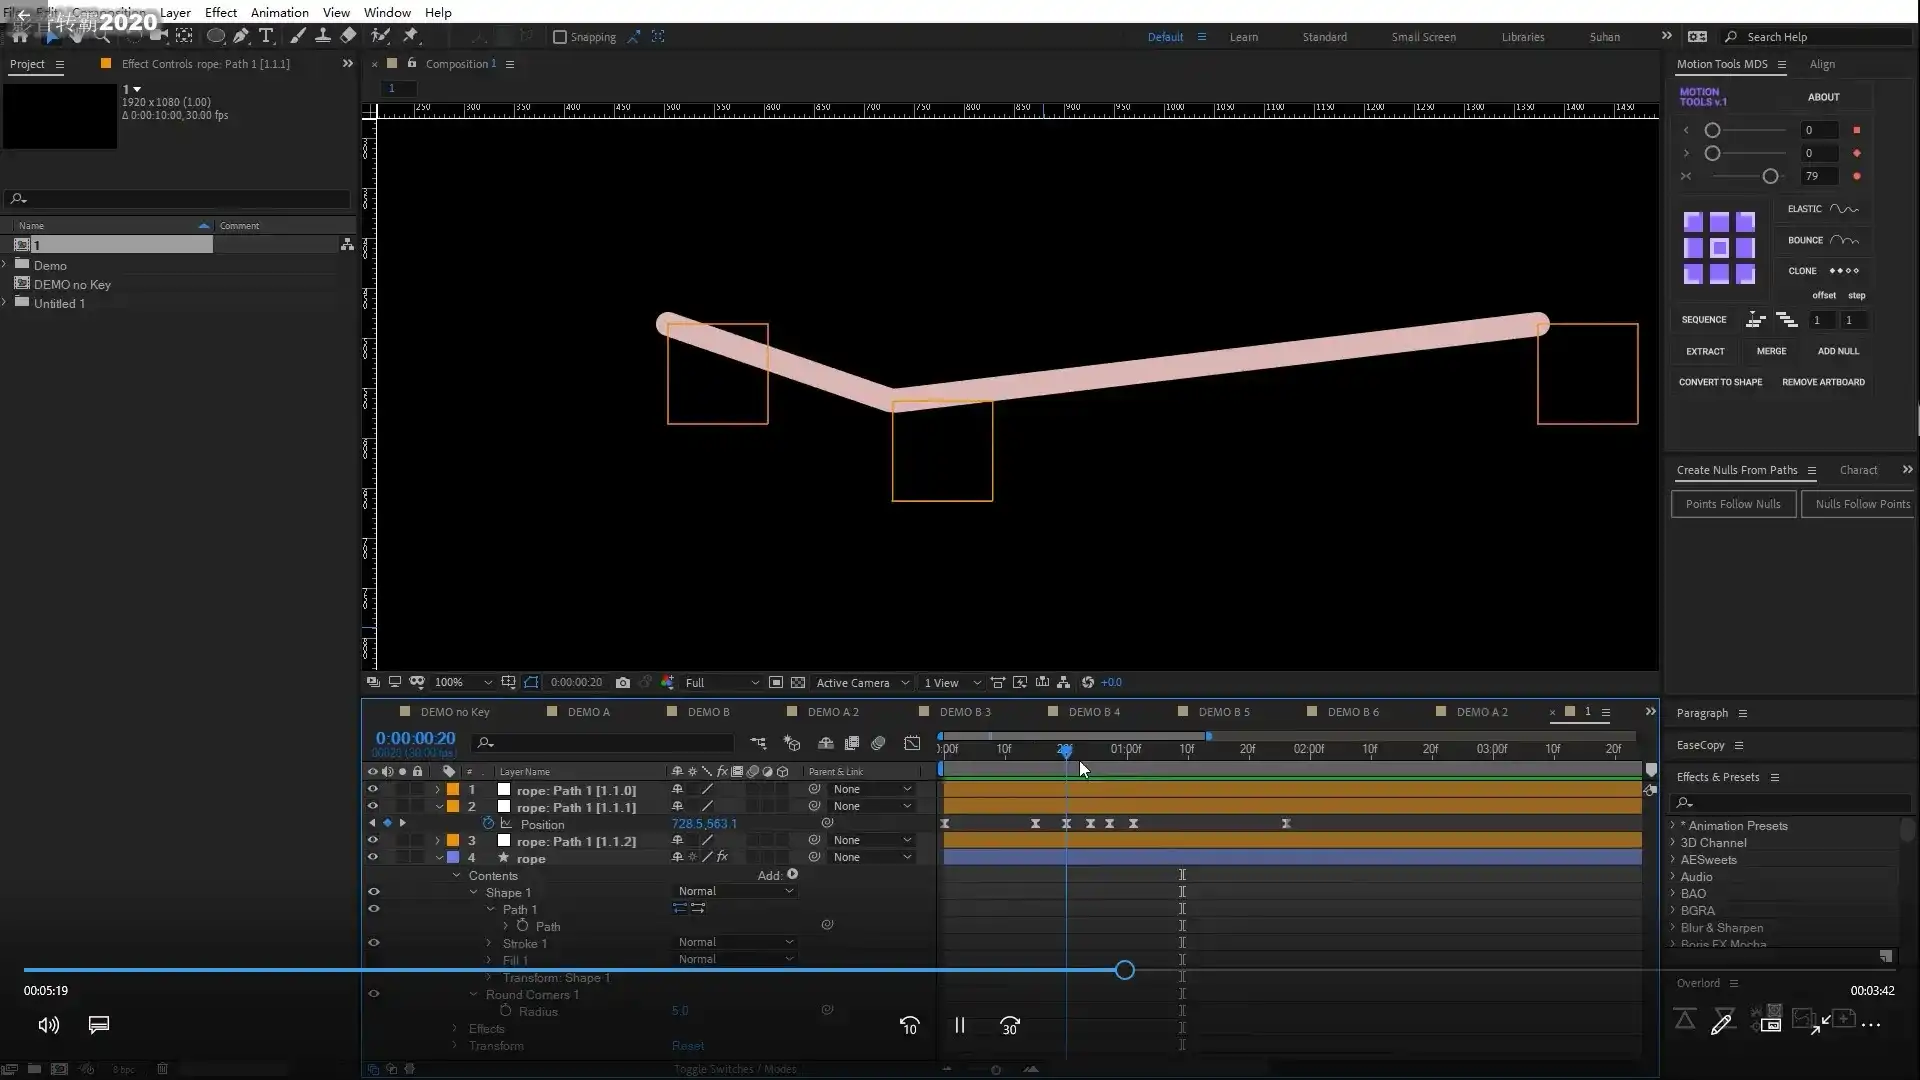Click the Bounce curve icon

[1844, 240]
